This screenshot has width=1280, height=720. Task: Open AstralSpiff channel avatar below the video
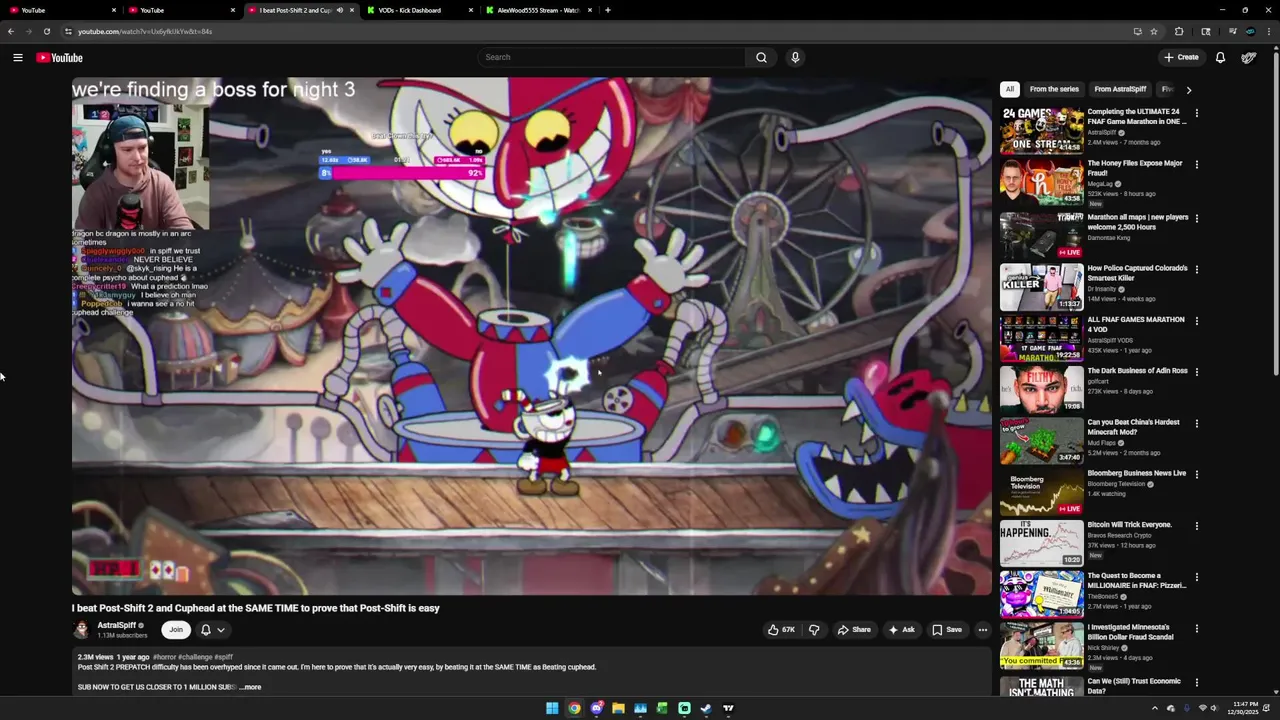(81, 630)
